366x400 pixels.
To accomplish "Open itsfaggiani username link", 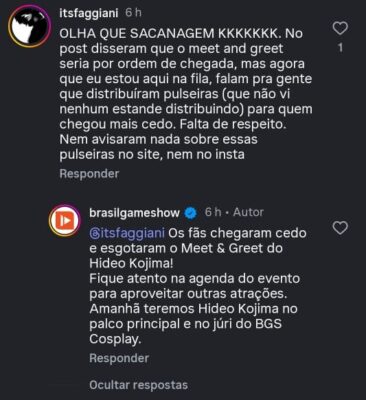I will [x=89, y=13].
